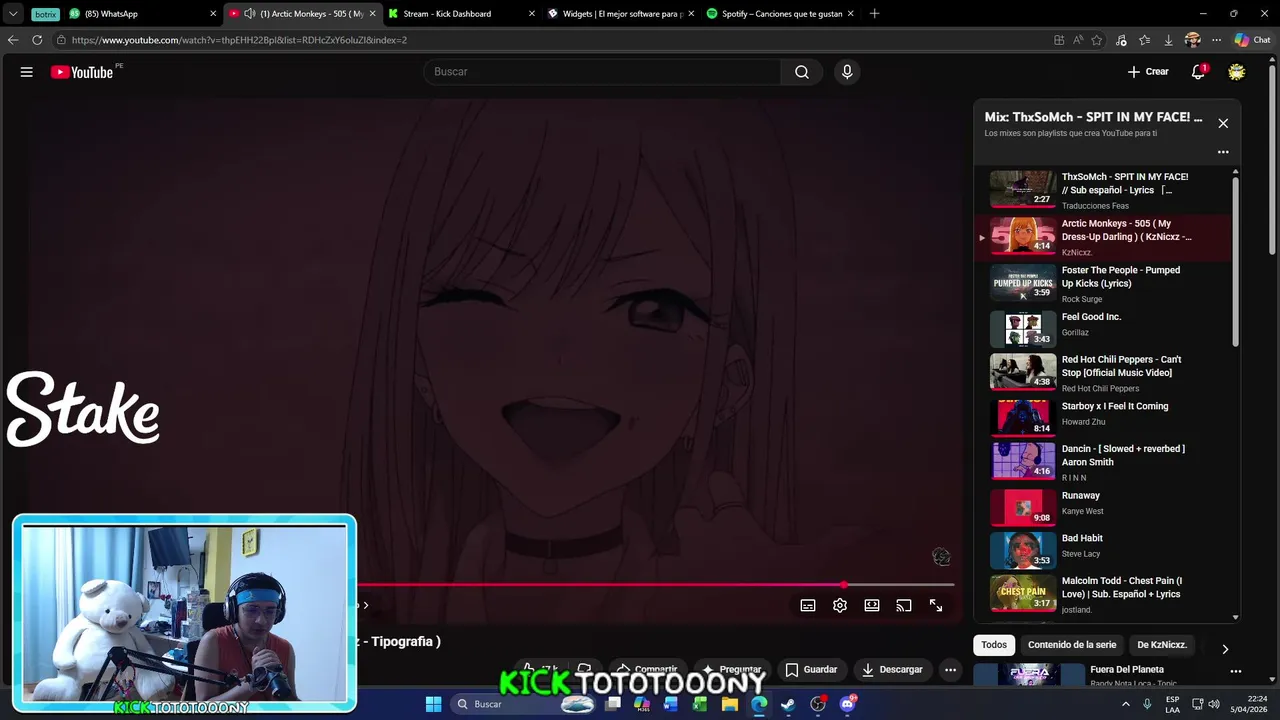This screenshot has height=720, width=1280.
Task: Open the Mix playlist three-dot options
Action: 1223,152
